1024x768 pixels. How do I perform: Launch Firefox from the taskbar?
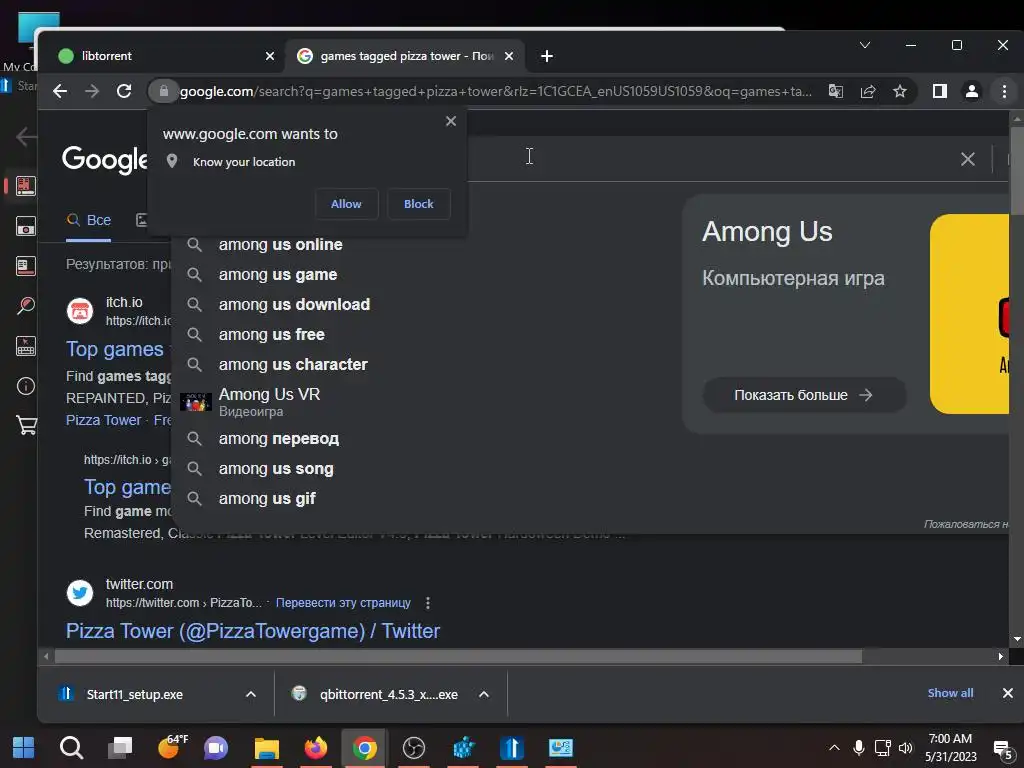point(315,748)
